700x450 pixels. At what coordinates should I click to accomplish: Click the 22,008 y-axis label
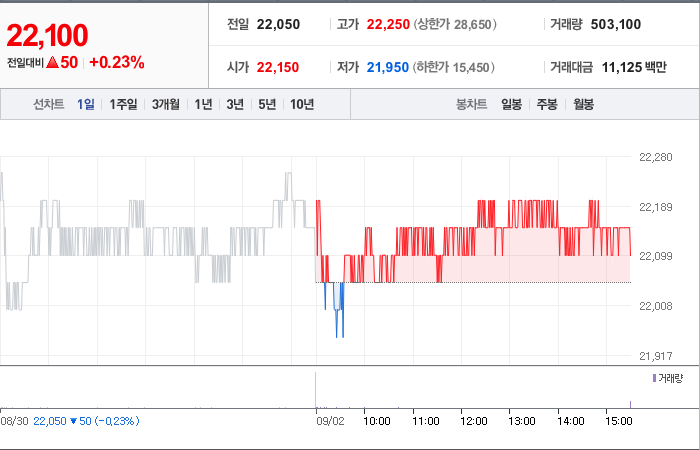tap(656, 306)
